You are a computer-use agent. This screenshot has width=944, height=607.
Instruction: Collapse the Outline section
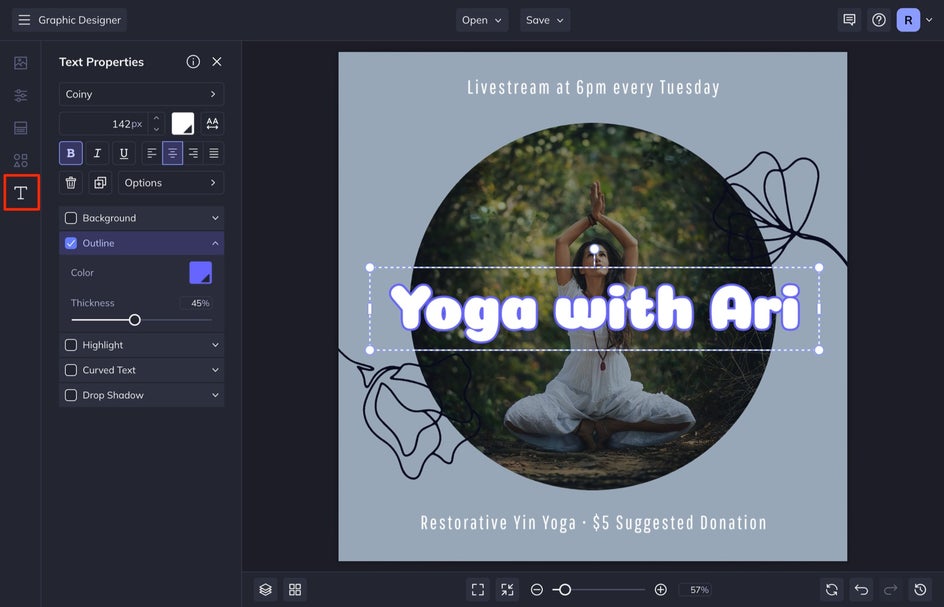[215, 243]
